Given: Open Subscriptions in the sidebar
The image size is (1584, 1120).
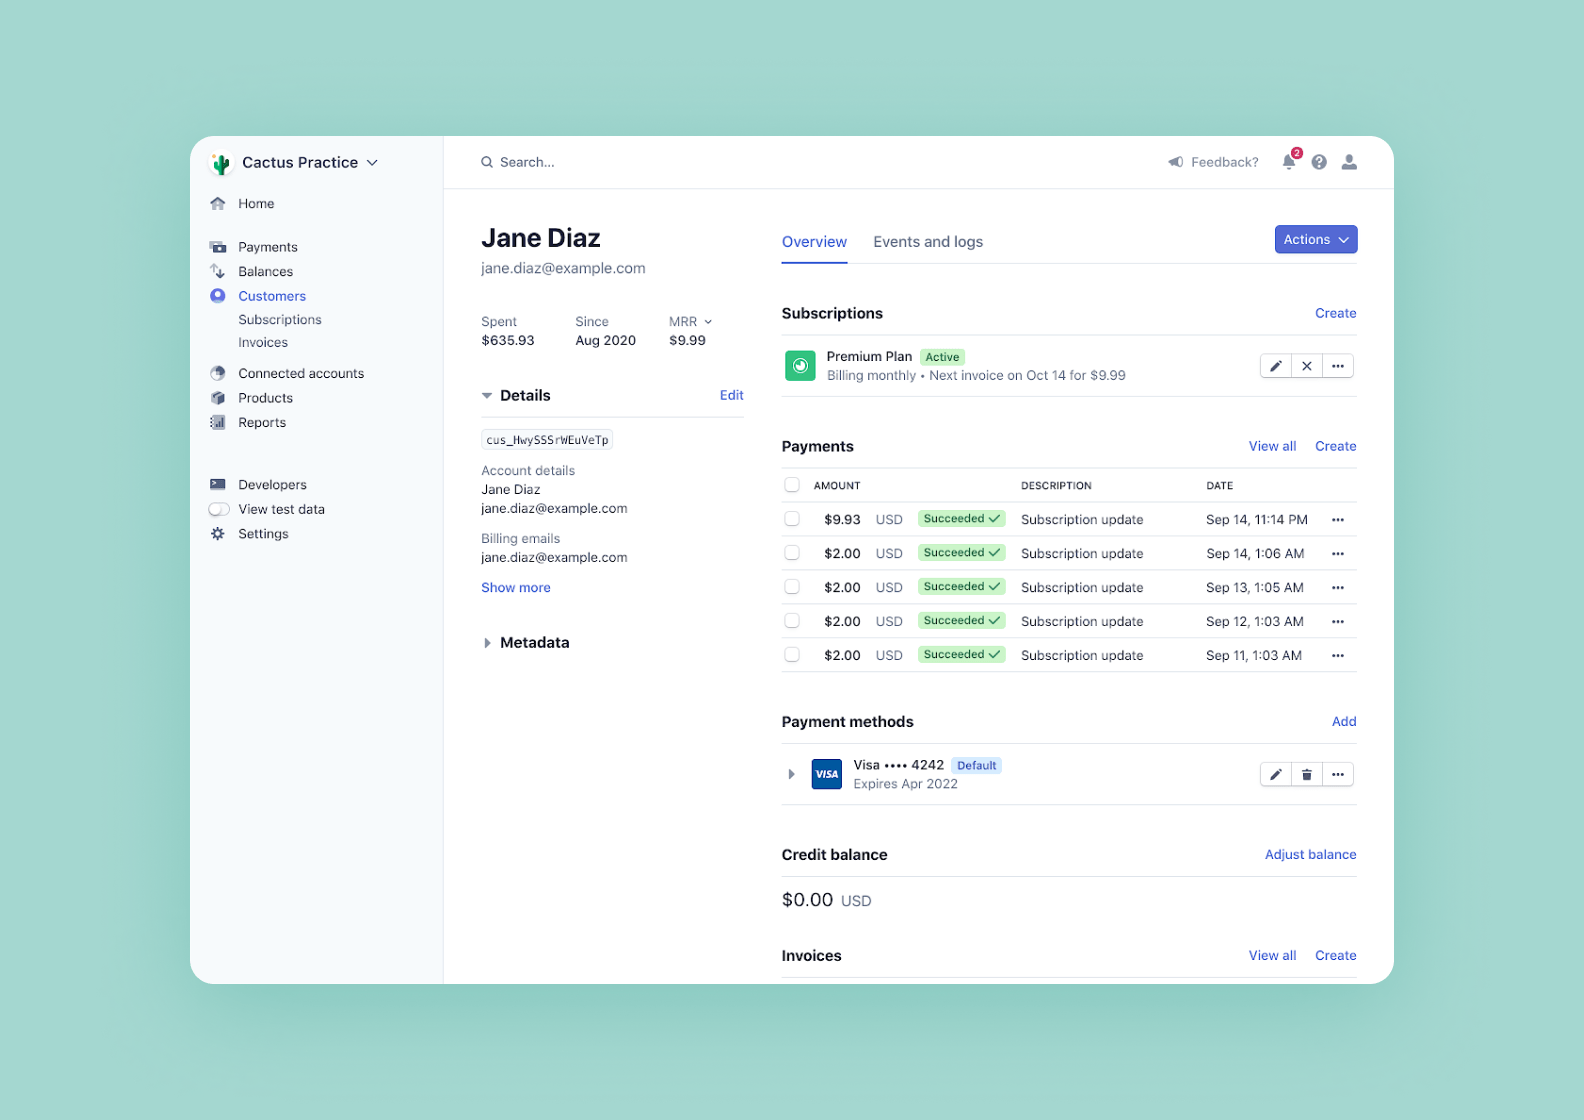Looking at the screenshot, I should pos(280,320).
